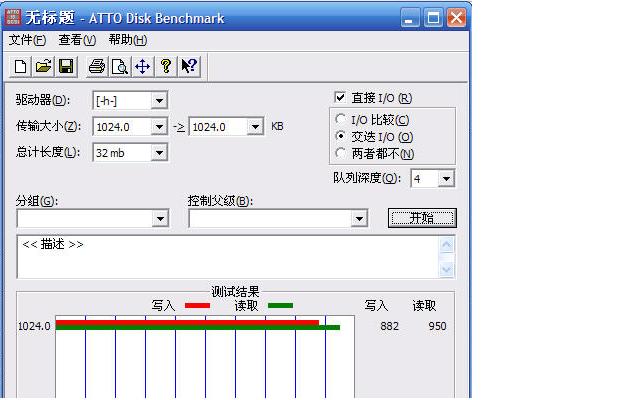Open a saved benchmark file icon

43,66
